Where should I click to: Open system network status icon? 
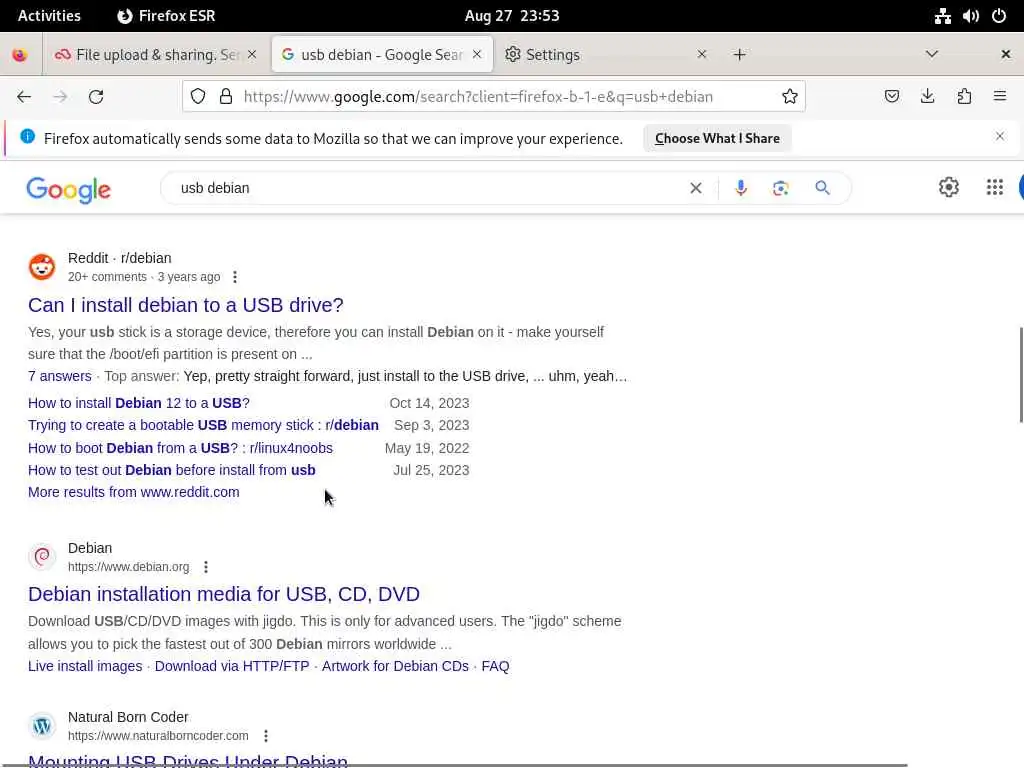click(942, 16)
